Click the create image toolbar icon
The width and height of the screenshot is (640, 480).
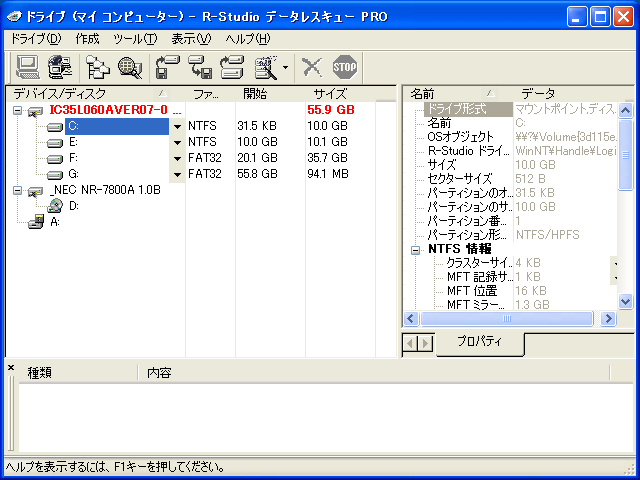point(168,67)
